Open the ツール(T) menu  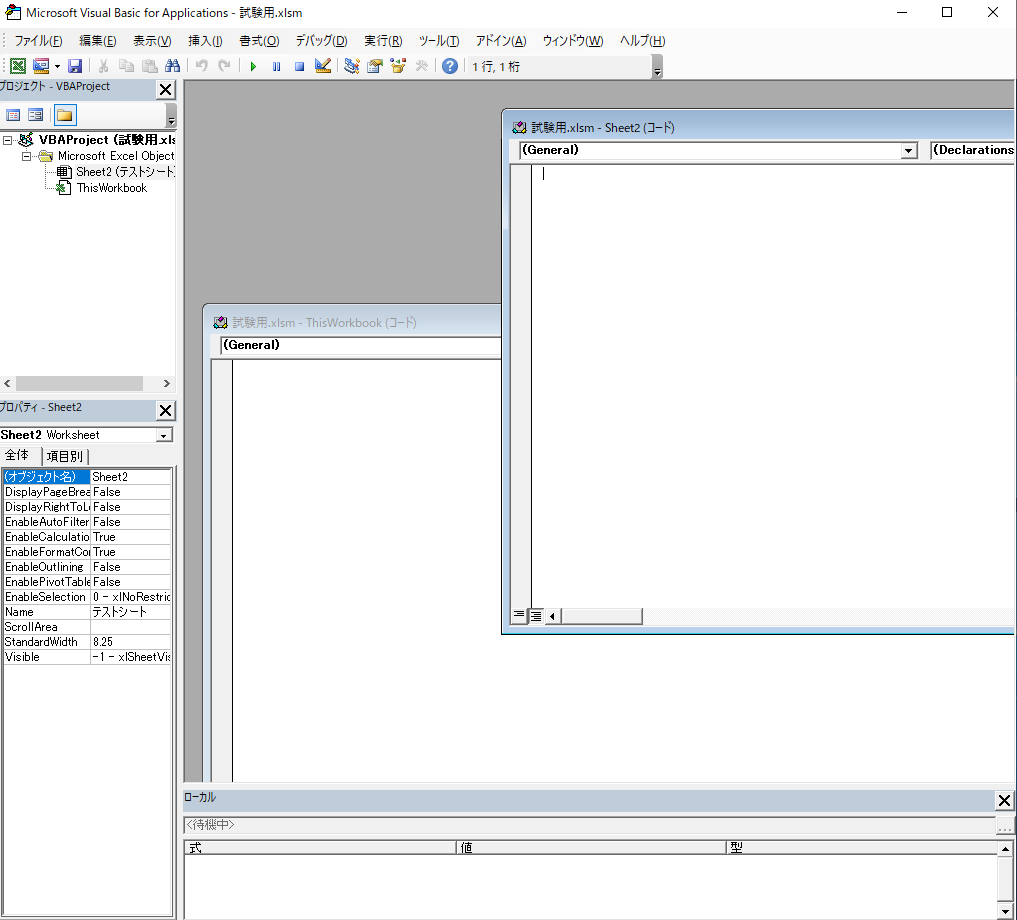point(439,41)
